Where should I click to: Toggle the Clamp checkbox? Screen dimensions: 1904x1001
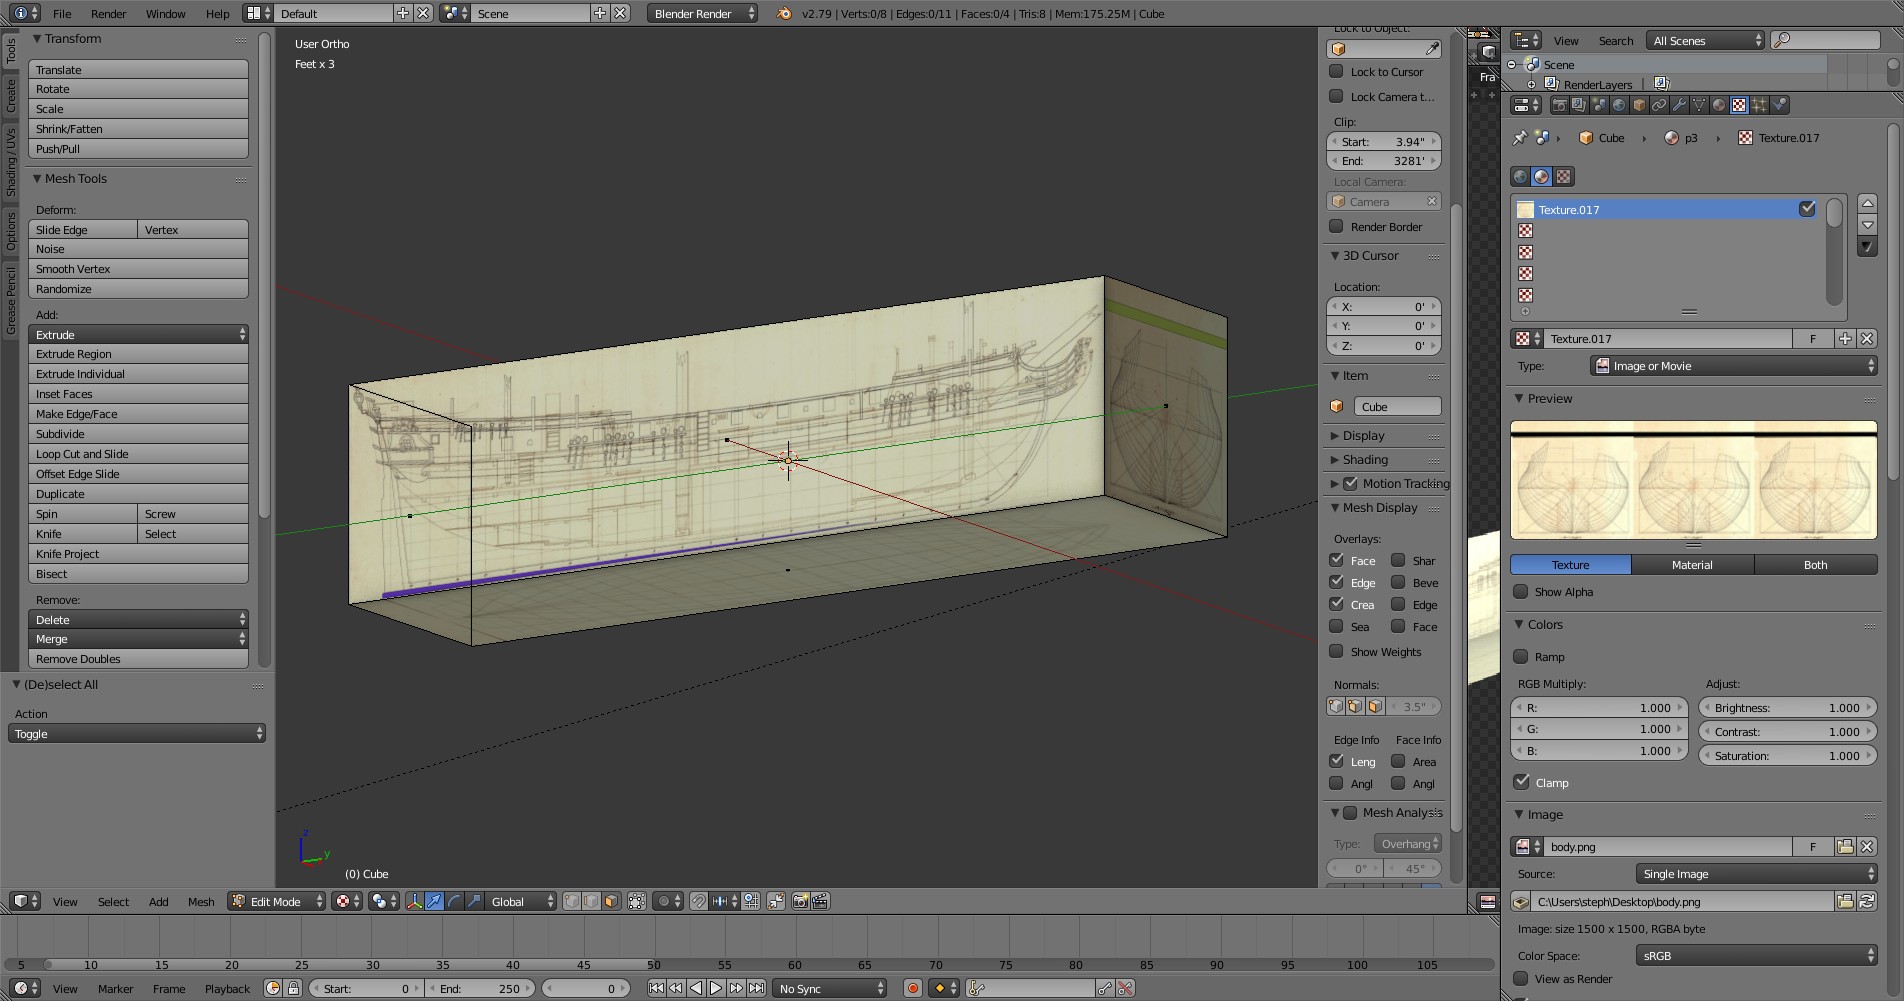(x=1521, y=782)
